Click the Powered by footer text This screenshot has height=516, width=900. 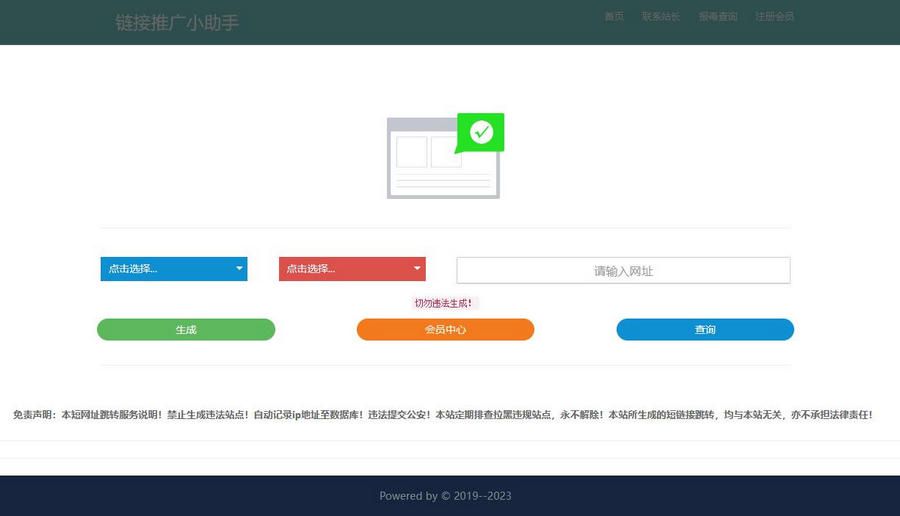(445, 496)
